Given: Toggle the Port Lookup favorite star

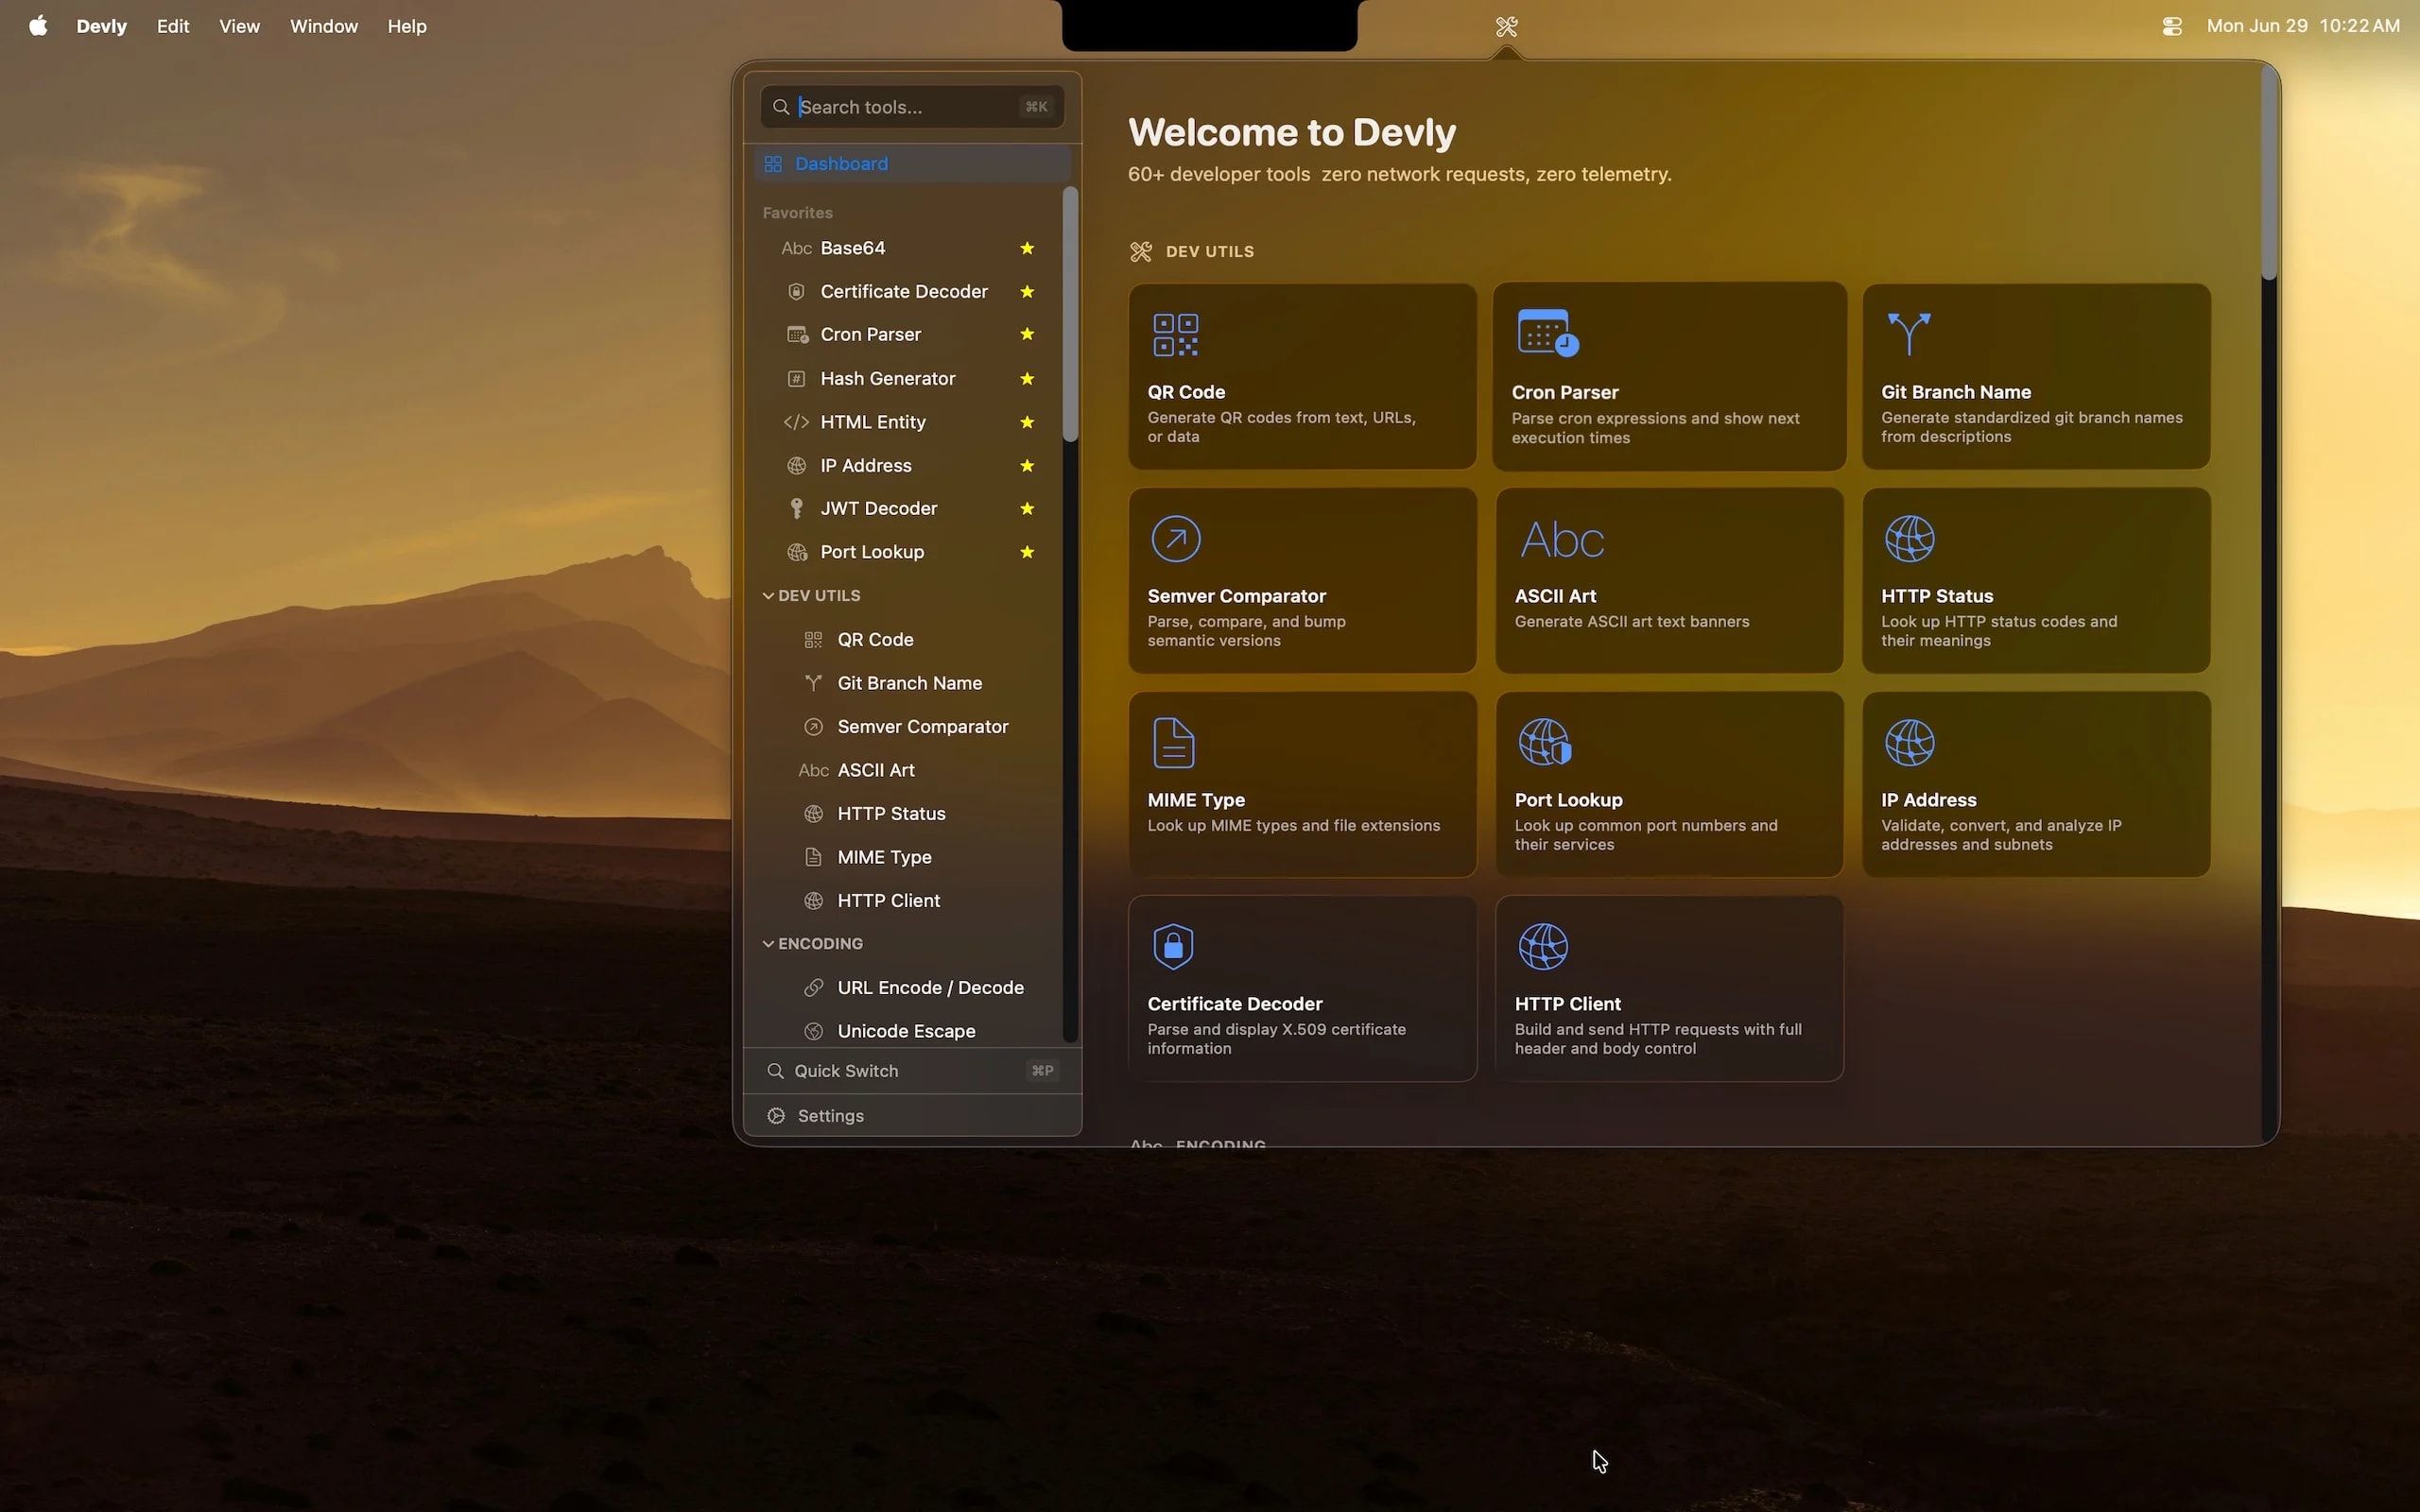Looking at the screenshot, I should [1027, 552].
